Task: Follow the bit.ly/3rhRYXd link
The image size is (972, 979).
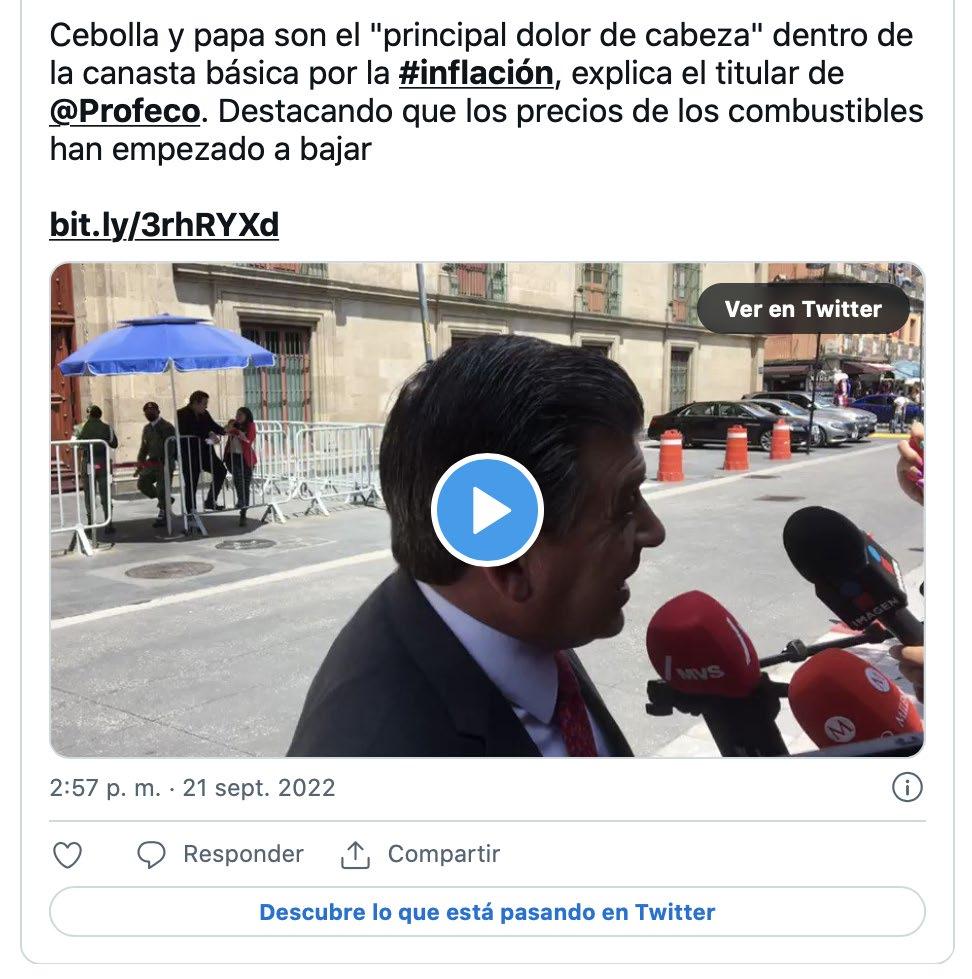Action: point(164,225)
